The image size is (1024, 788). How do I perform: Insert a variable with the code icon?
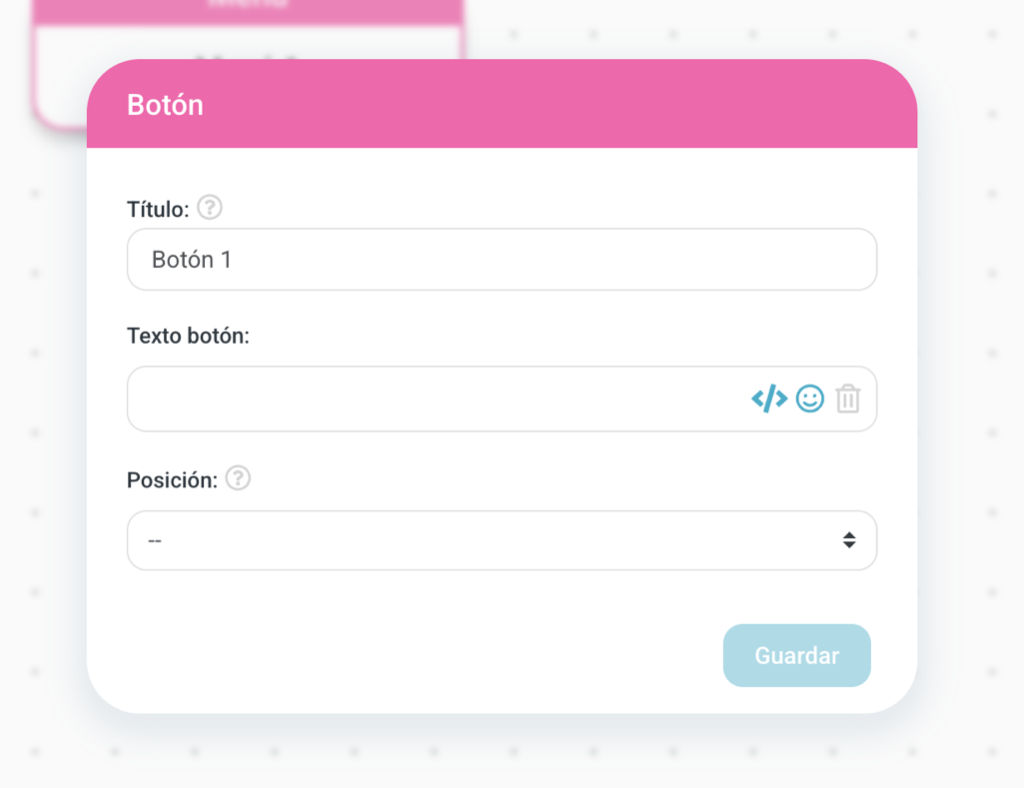coord(769,399)
